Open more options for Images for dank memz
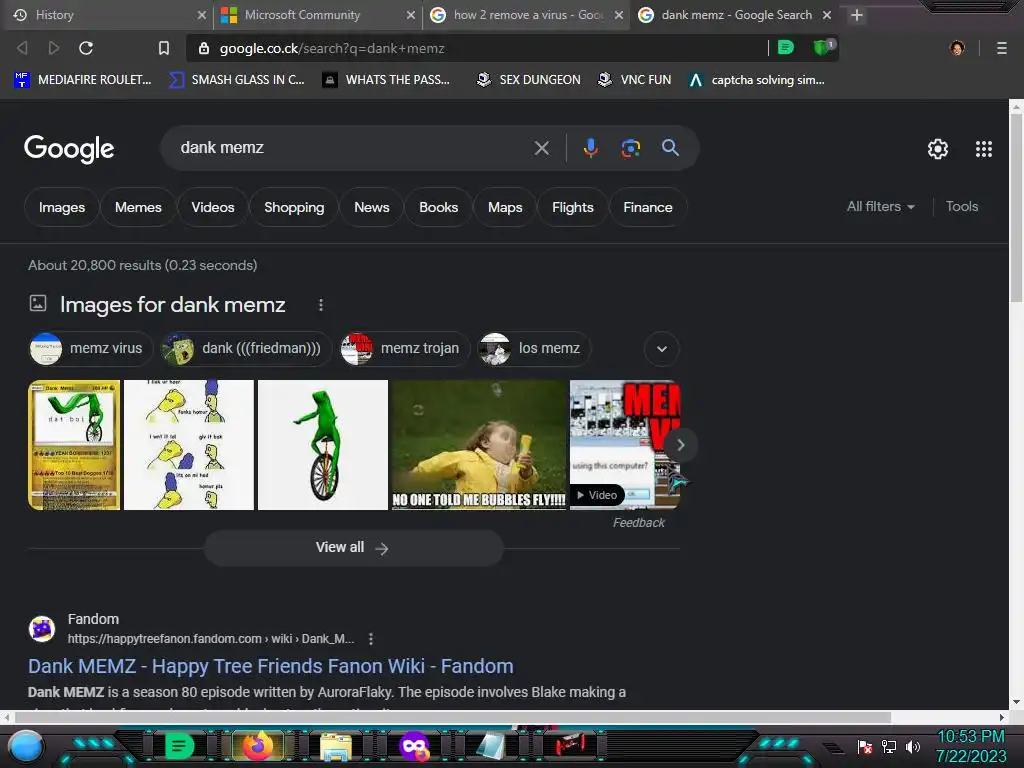The height and width of the screenshot is (768, 1024). pos(321,305)
